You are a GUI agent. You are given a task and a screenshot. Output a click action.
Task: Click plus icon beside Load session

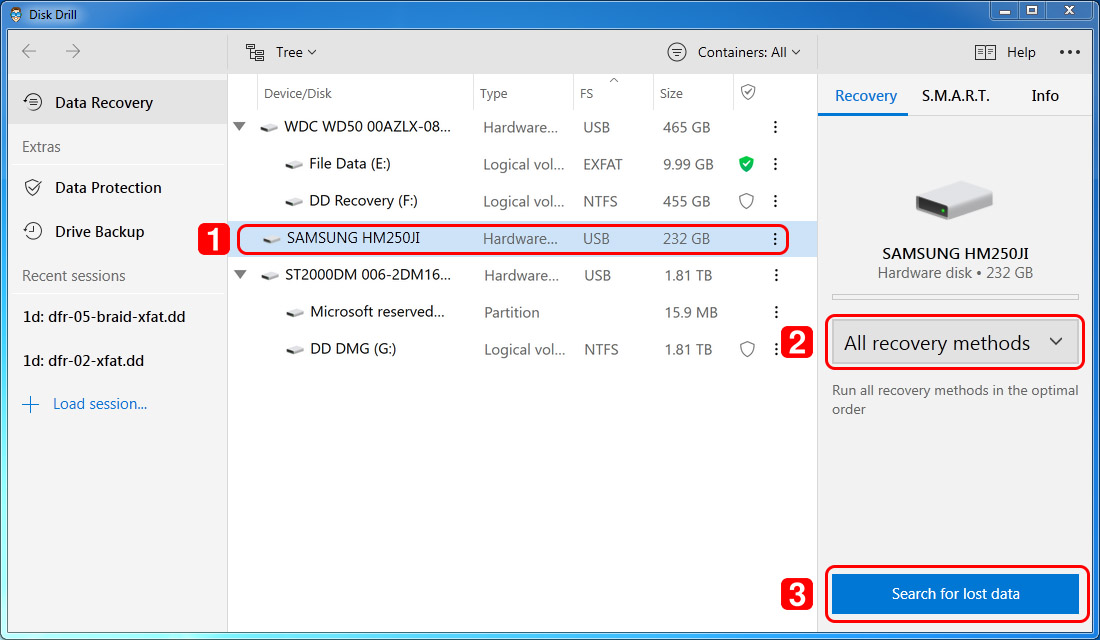[x=31, y=404]
